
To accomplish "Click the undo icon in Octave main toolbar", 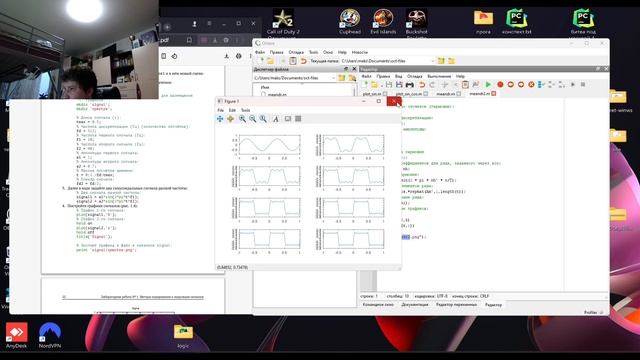I will point(303,61).
